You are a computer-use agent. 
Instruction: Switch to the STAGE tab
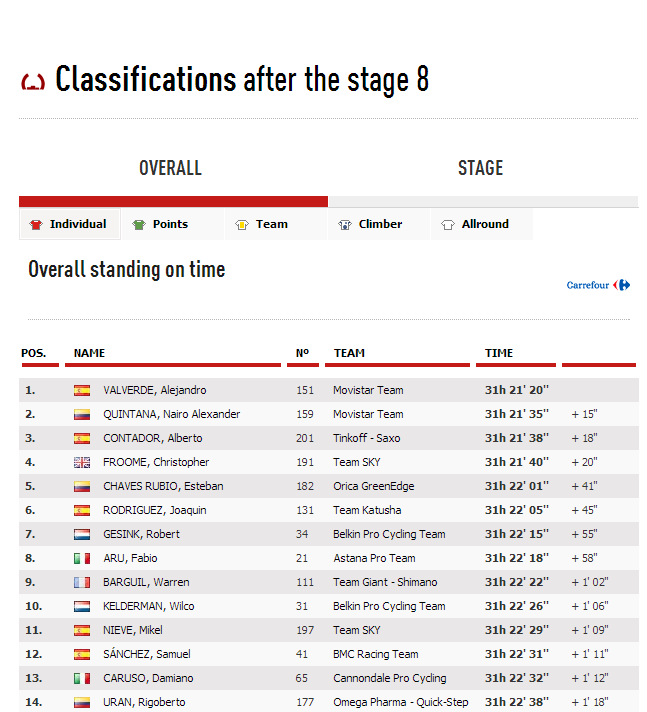point(480,168)
